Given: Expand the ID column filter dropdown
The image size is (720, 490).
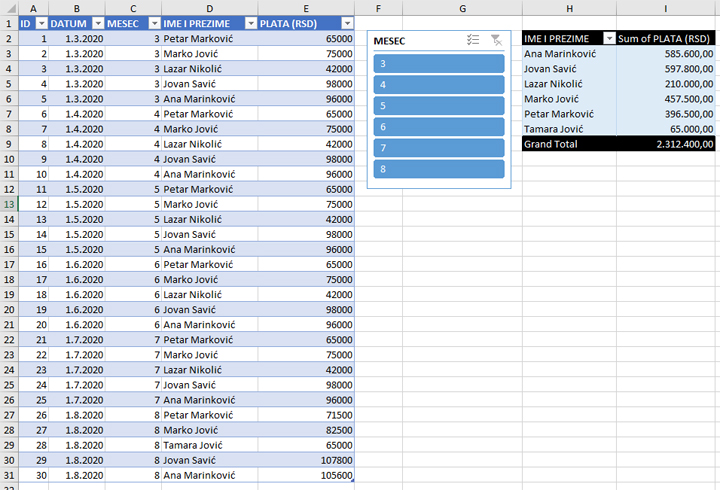Looking at the screenshot, I should [41, 23].
